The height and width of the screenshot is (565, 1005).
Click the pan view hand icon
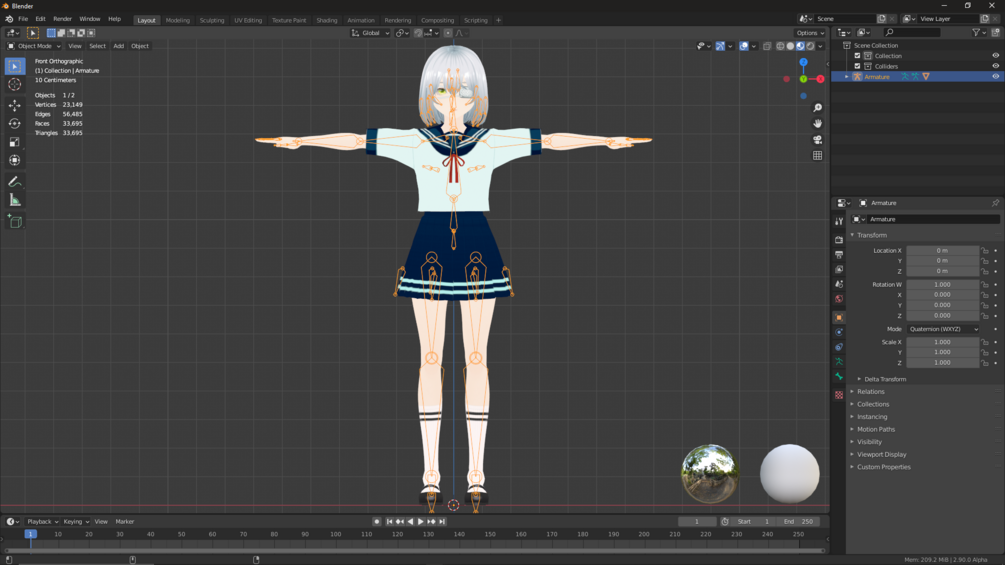(817, 124)
